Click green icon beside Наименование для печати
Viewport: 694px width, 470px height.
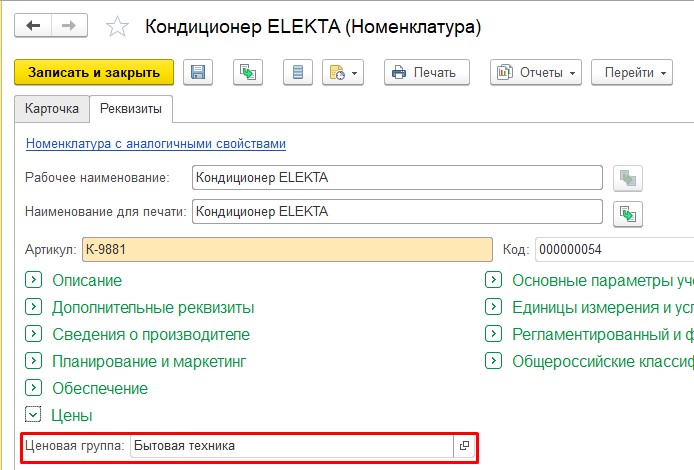point(628,214)
